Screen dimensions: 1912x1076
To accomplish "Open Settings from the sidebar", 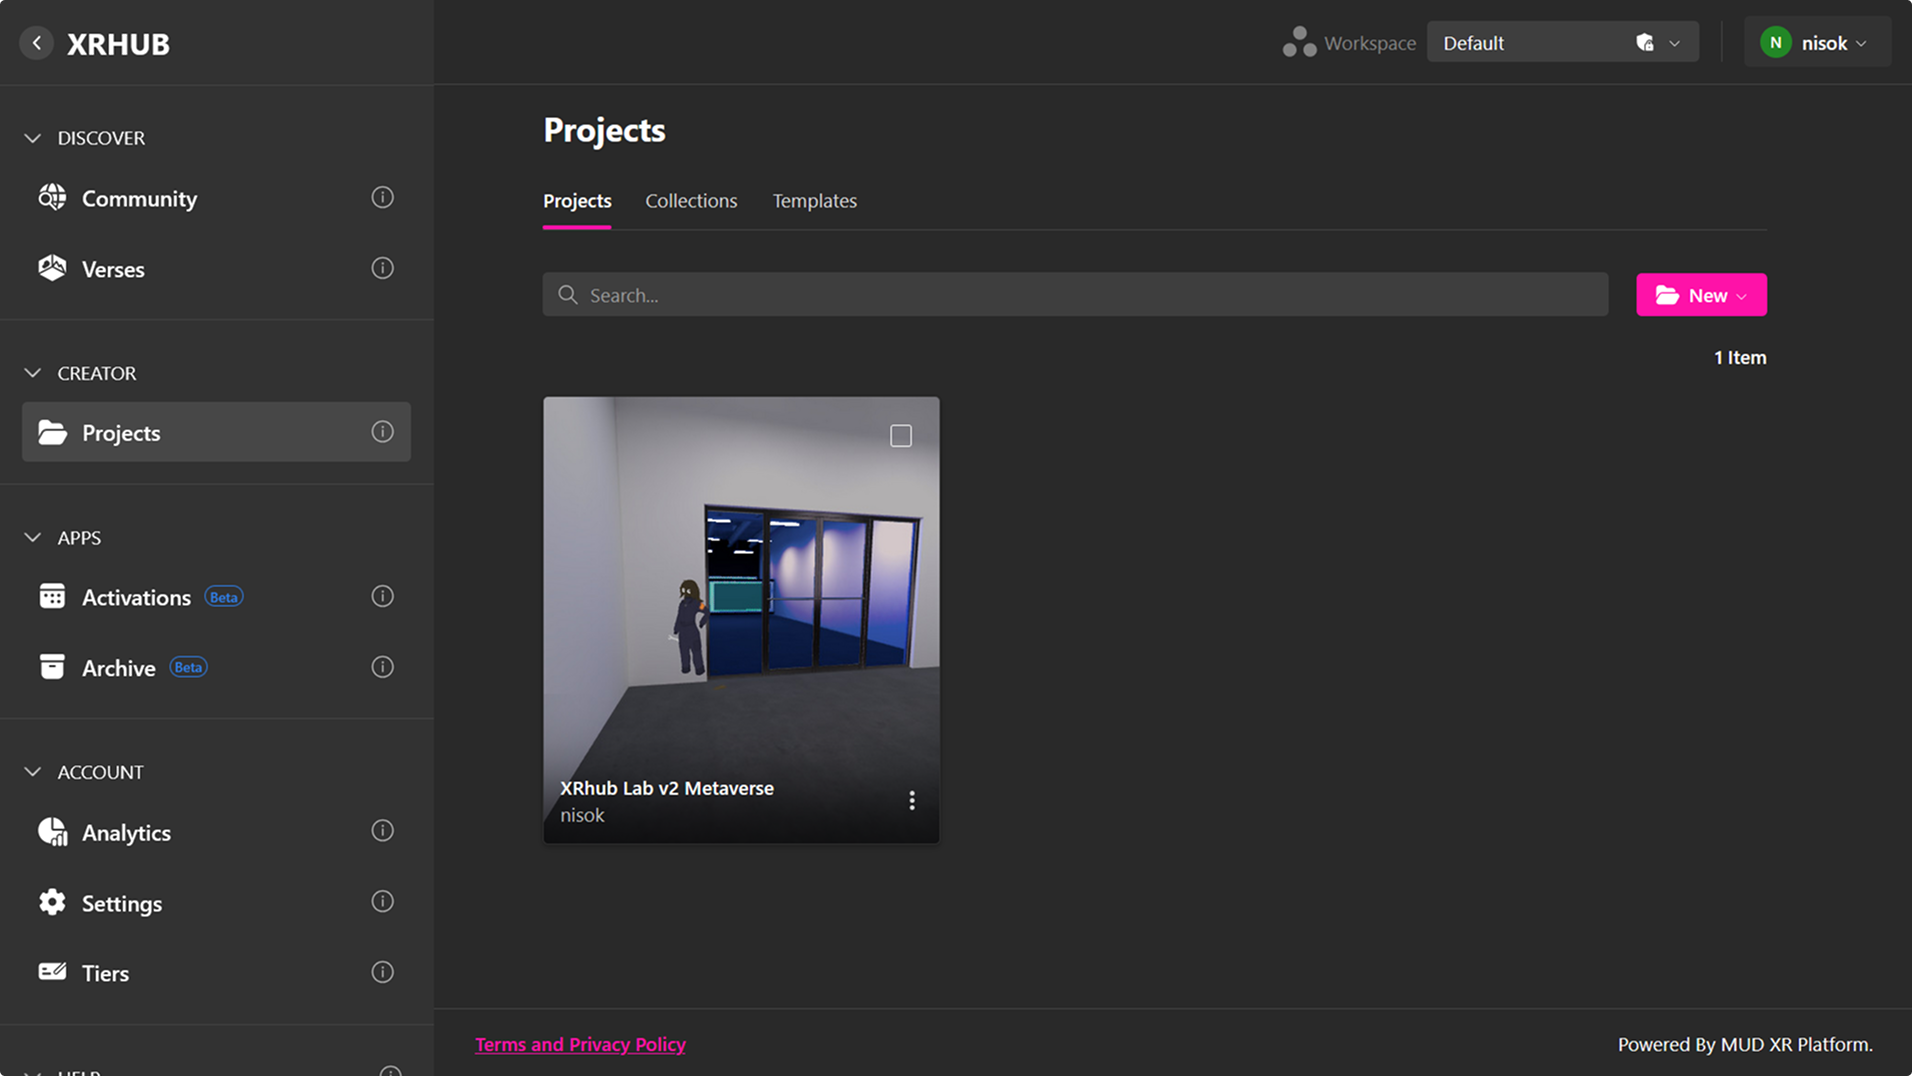I will click(x=121, y=903).
